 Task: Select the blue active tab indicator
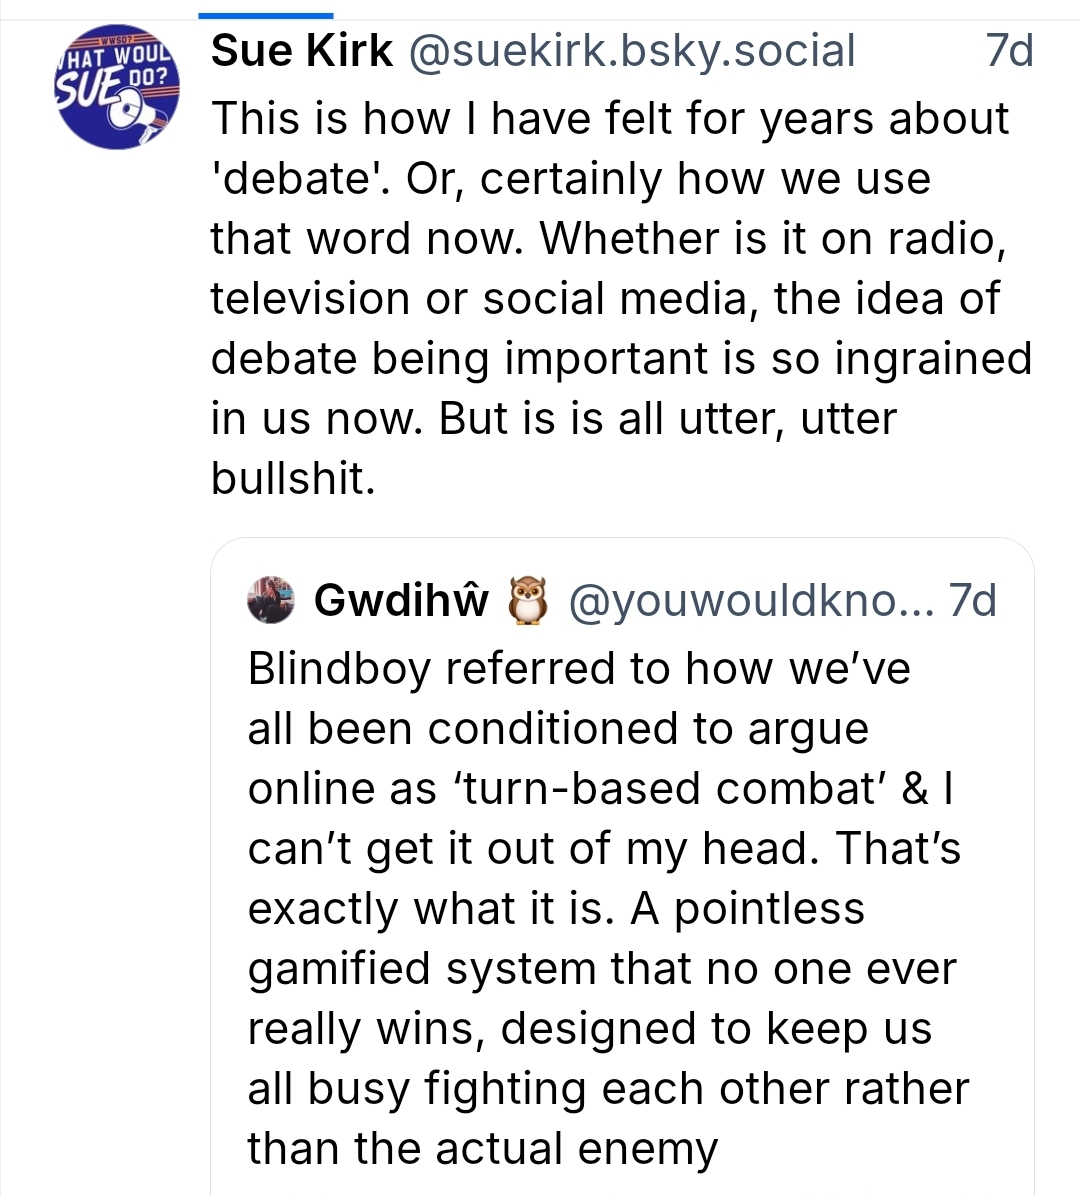[x=265, y=16]
